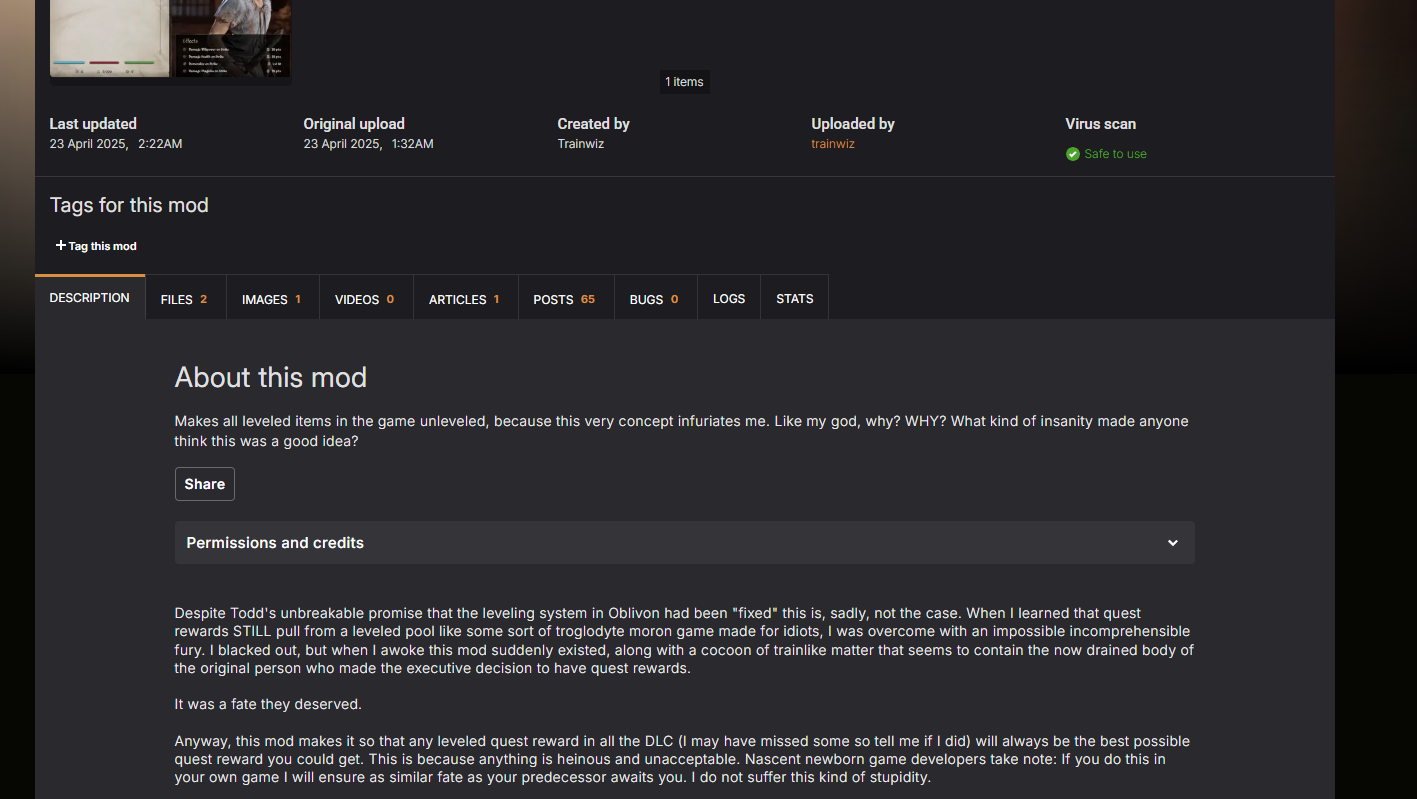The image size is (1417, 799).
Task: View the Posts tab
Action: click(565, 299)
